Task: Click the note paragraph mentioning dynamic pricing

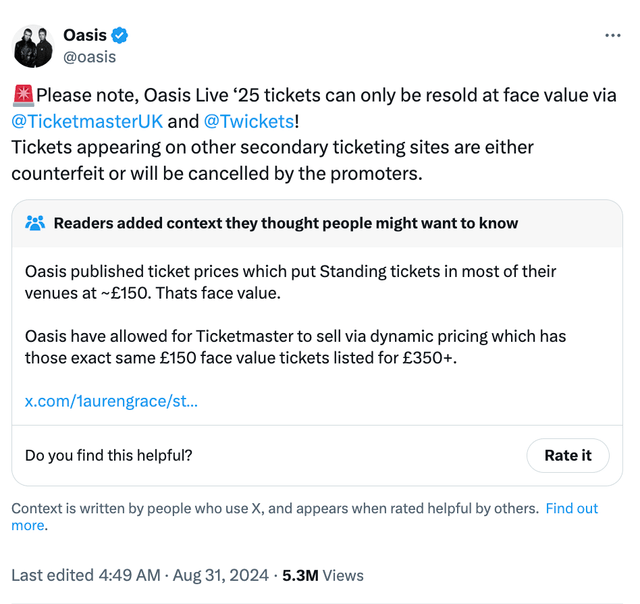Action: (295, 347)
